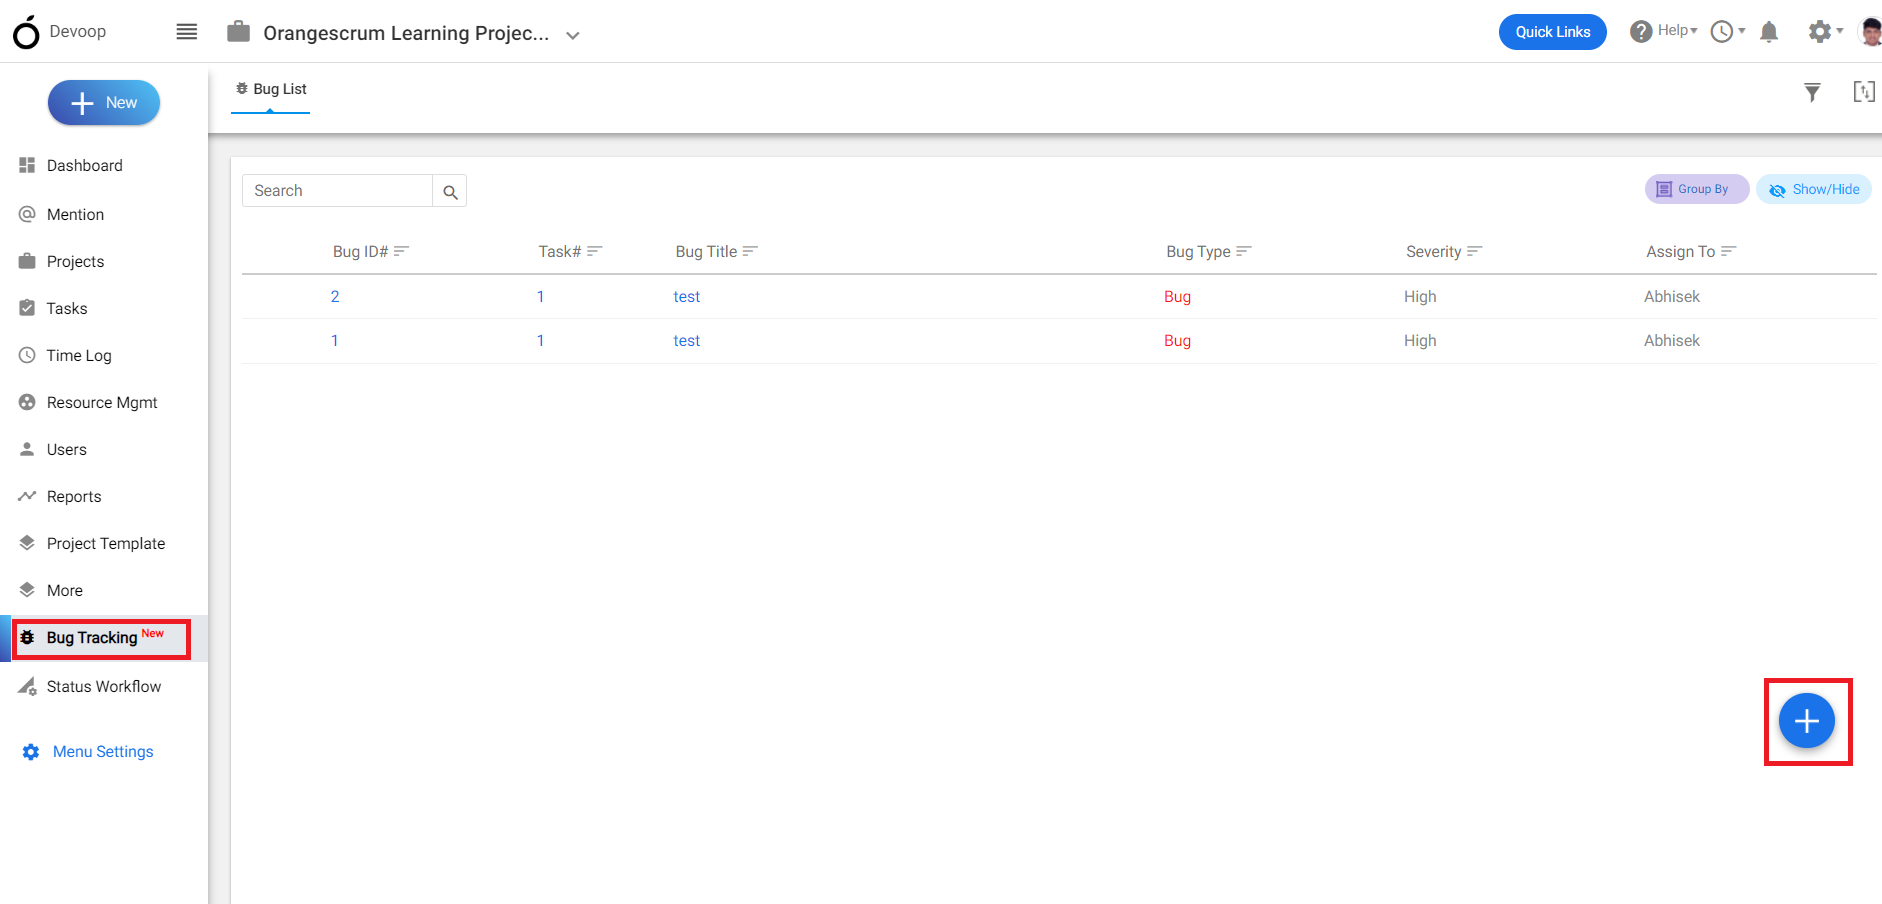
Task: Expand the Orangescrum Learning Project dropdown
Action: (573, 35)
